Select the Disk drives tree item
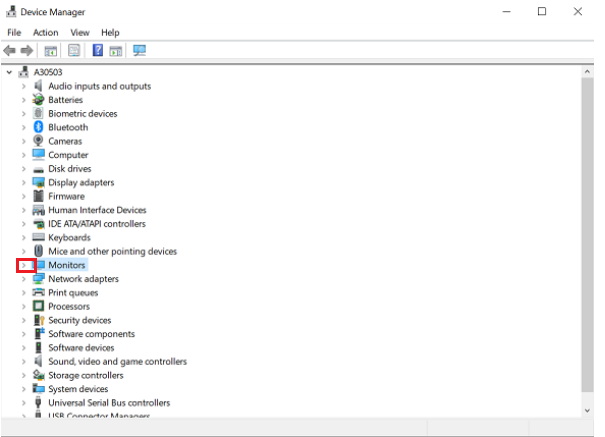The height and width of the screenshot is (437, 605). tap(69, 169)
